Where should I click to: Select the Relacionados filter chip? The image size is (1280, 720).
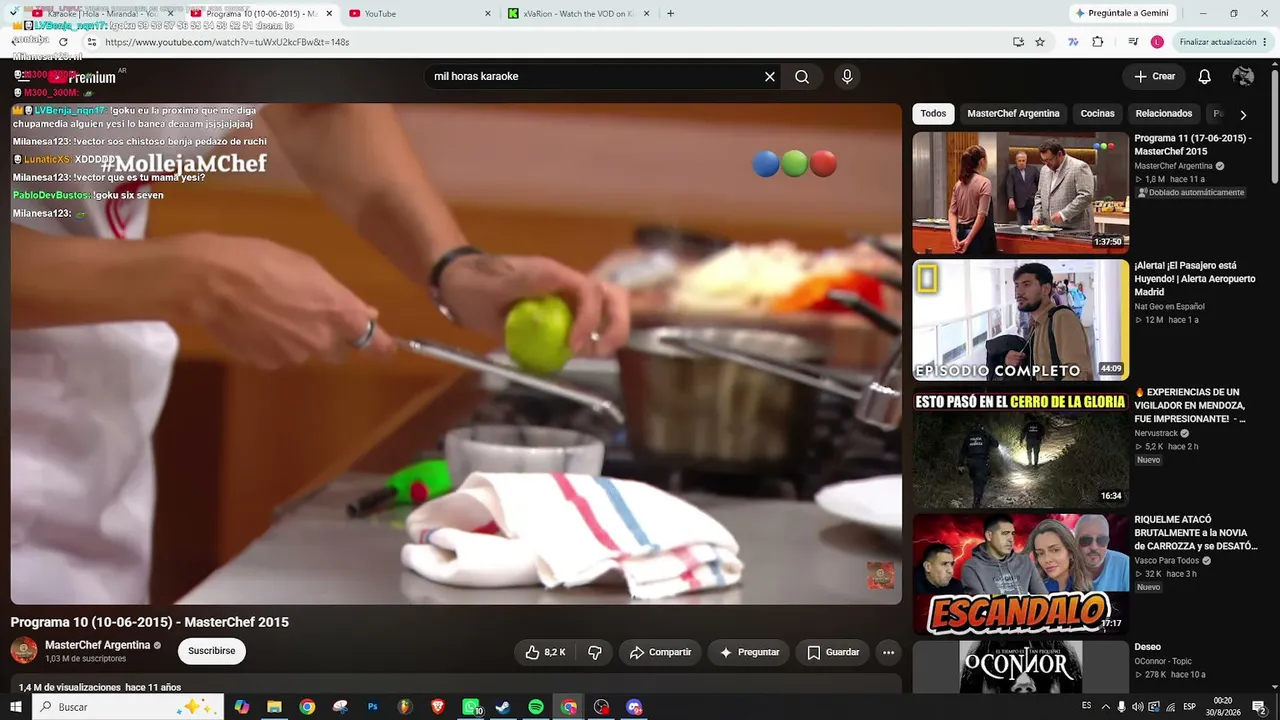pyautogui.click(x=1164, y=114)
